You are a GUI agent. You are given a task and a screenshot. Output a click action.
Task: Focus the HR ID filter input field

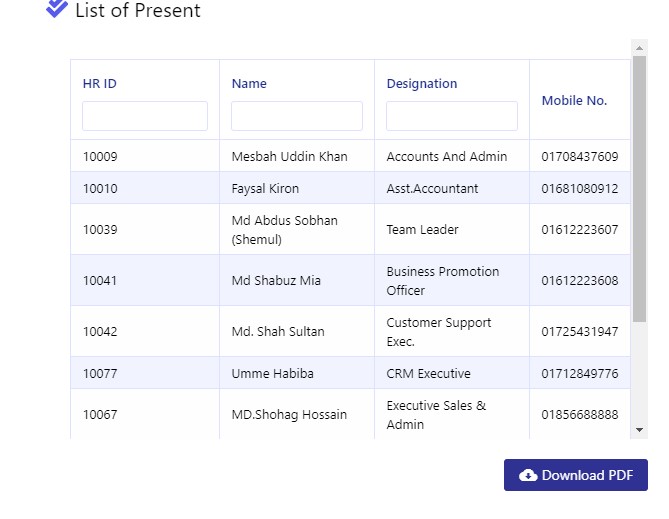(145, 116)
